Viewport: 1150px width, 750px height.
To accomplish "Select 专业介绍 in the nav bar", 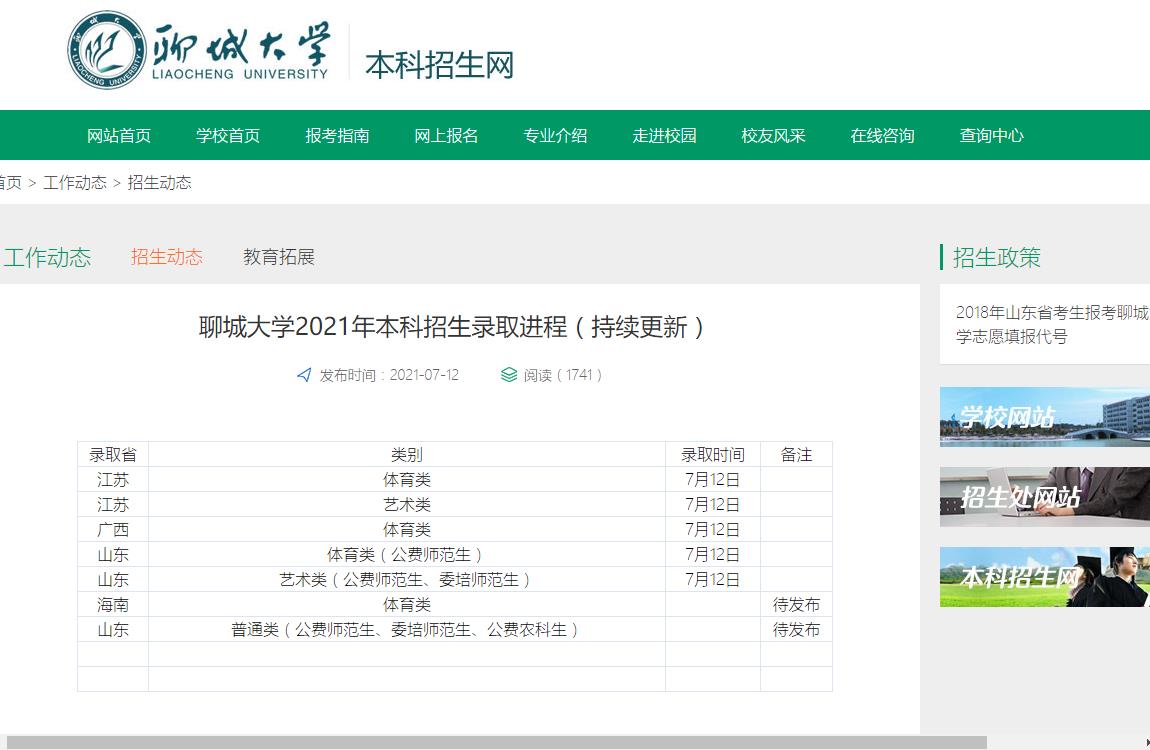I will [x=555, y=136].
